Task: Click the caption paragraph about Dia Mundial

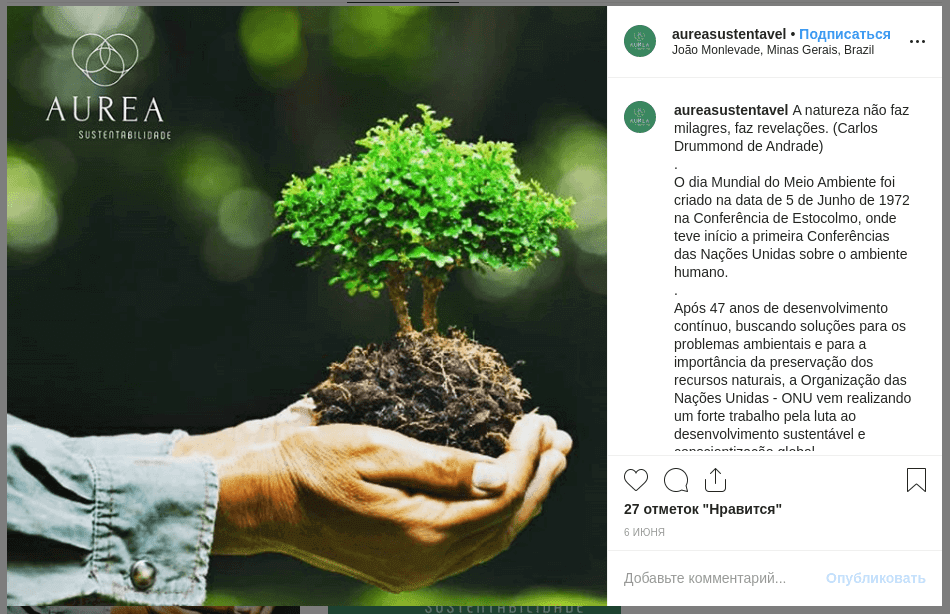Action: click(x=791, y=227)
